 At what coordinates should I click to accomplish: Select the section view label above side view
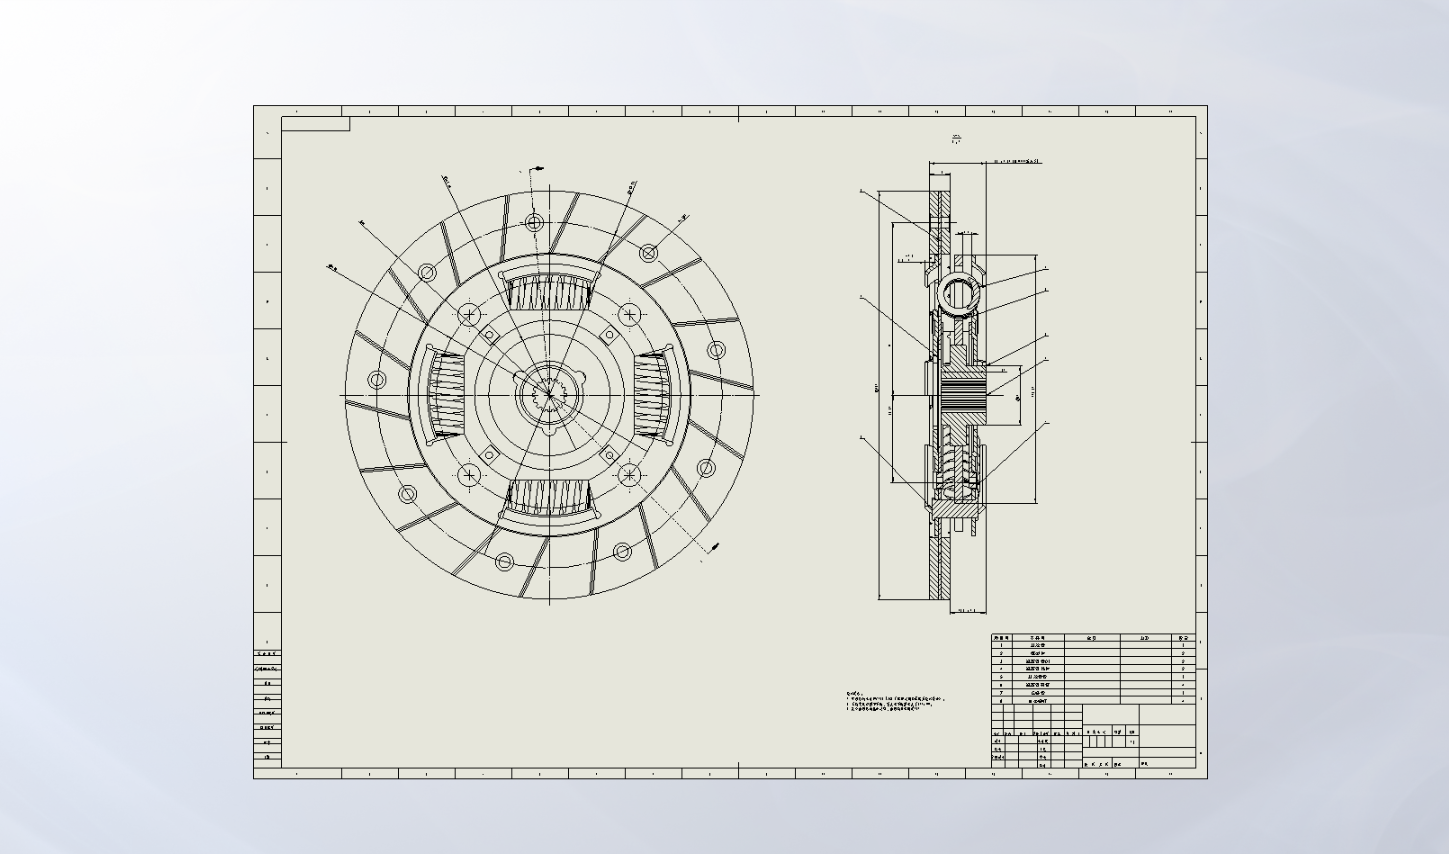[x=957, y=139]
